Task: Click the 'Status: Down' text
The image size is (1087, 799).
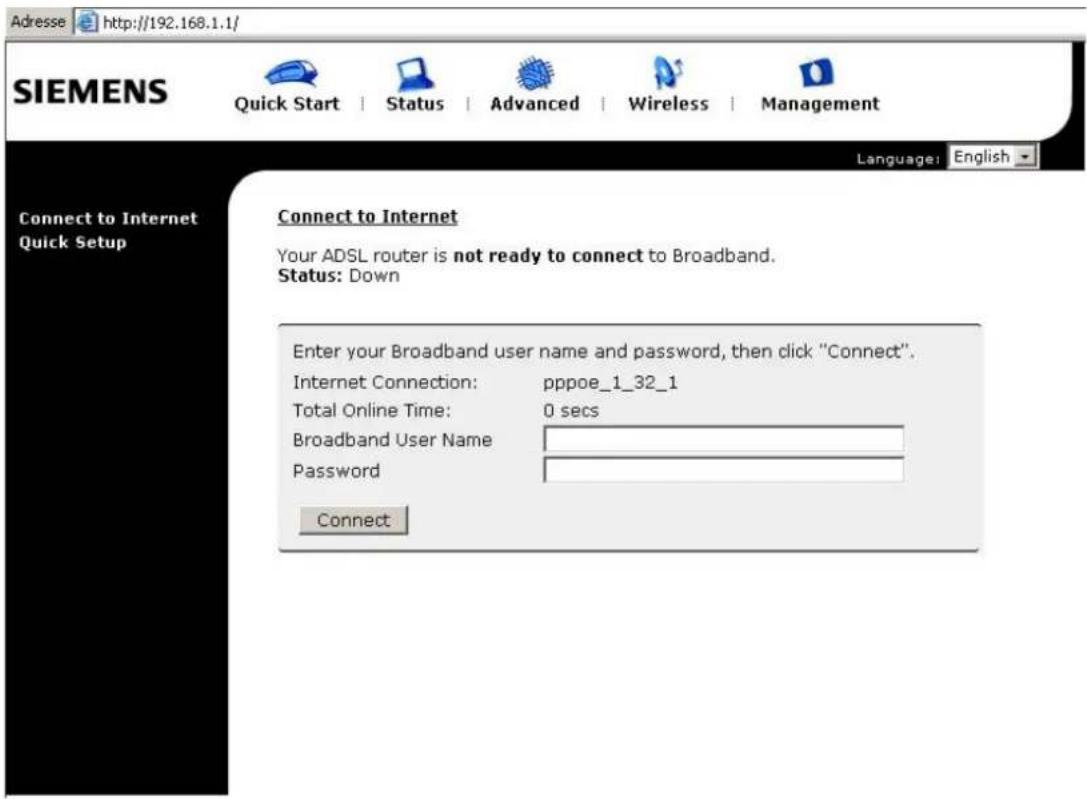Action: (338, 276)
